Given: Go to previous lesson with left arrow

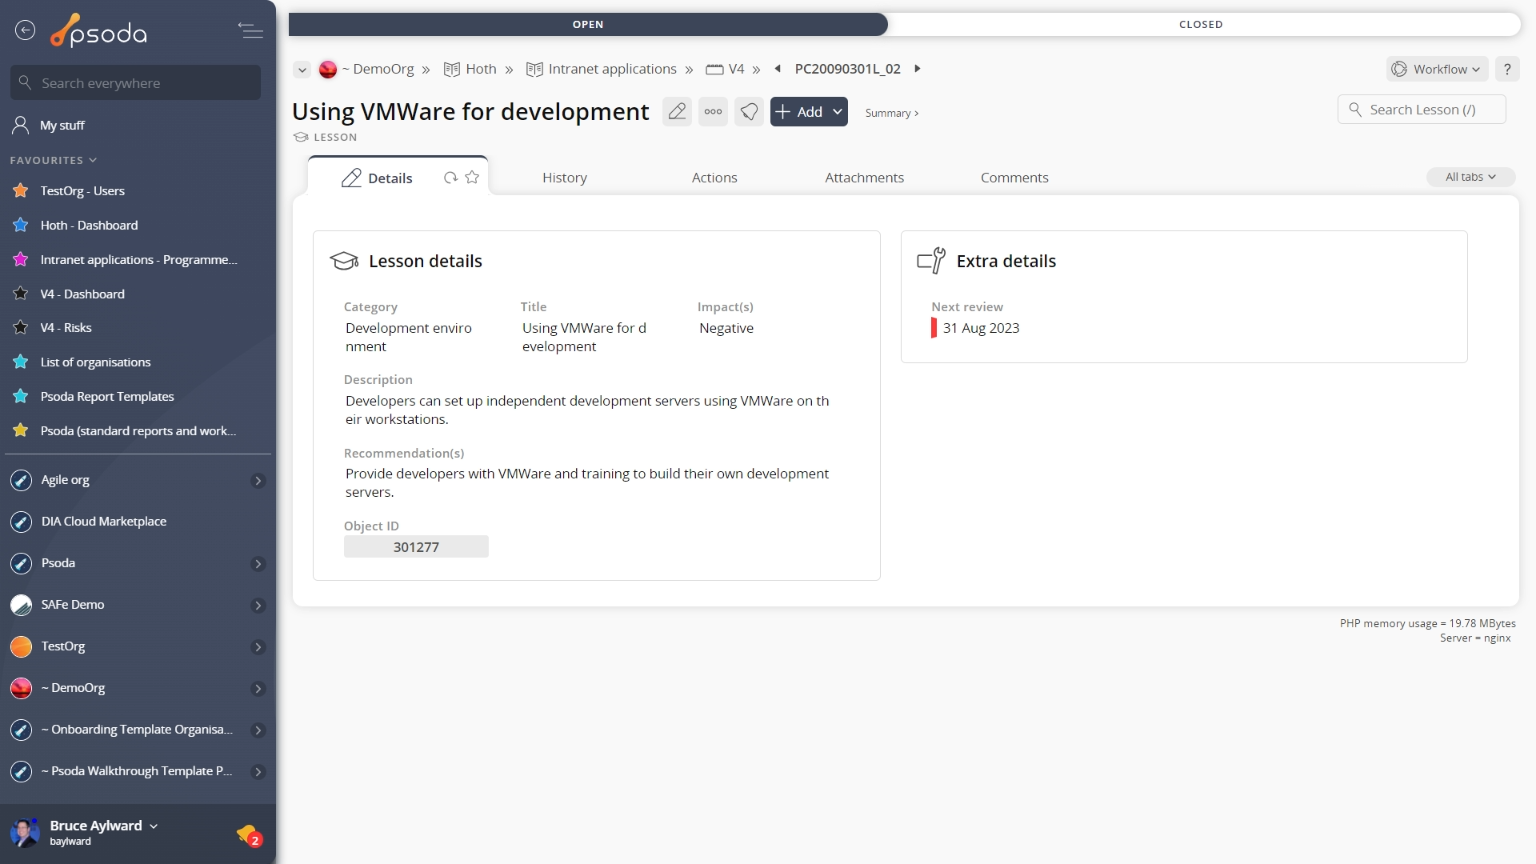Looking at the screenshot, I should click(778, 69).
